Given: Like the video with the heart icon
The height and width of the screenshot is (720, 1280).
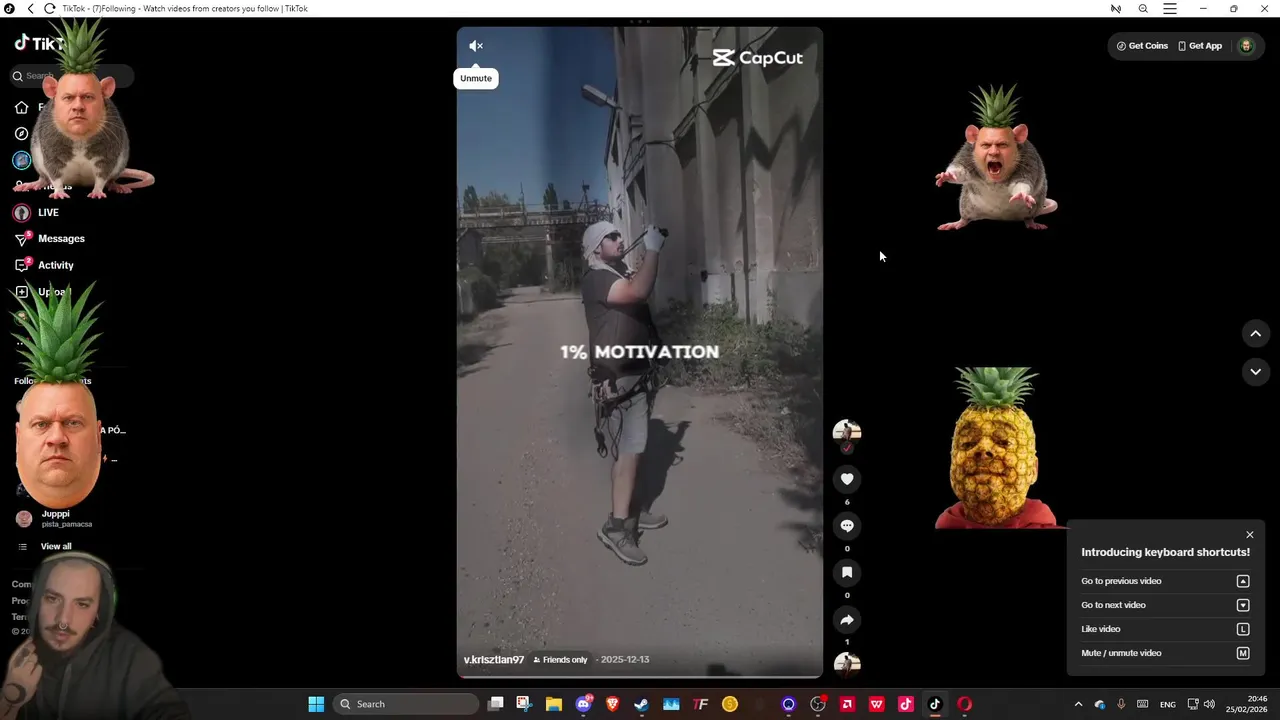Looking at the screenshot, I should pos(847,479).
